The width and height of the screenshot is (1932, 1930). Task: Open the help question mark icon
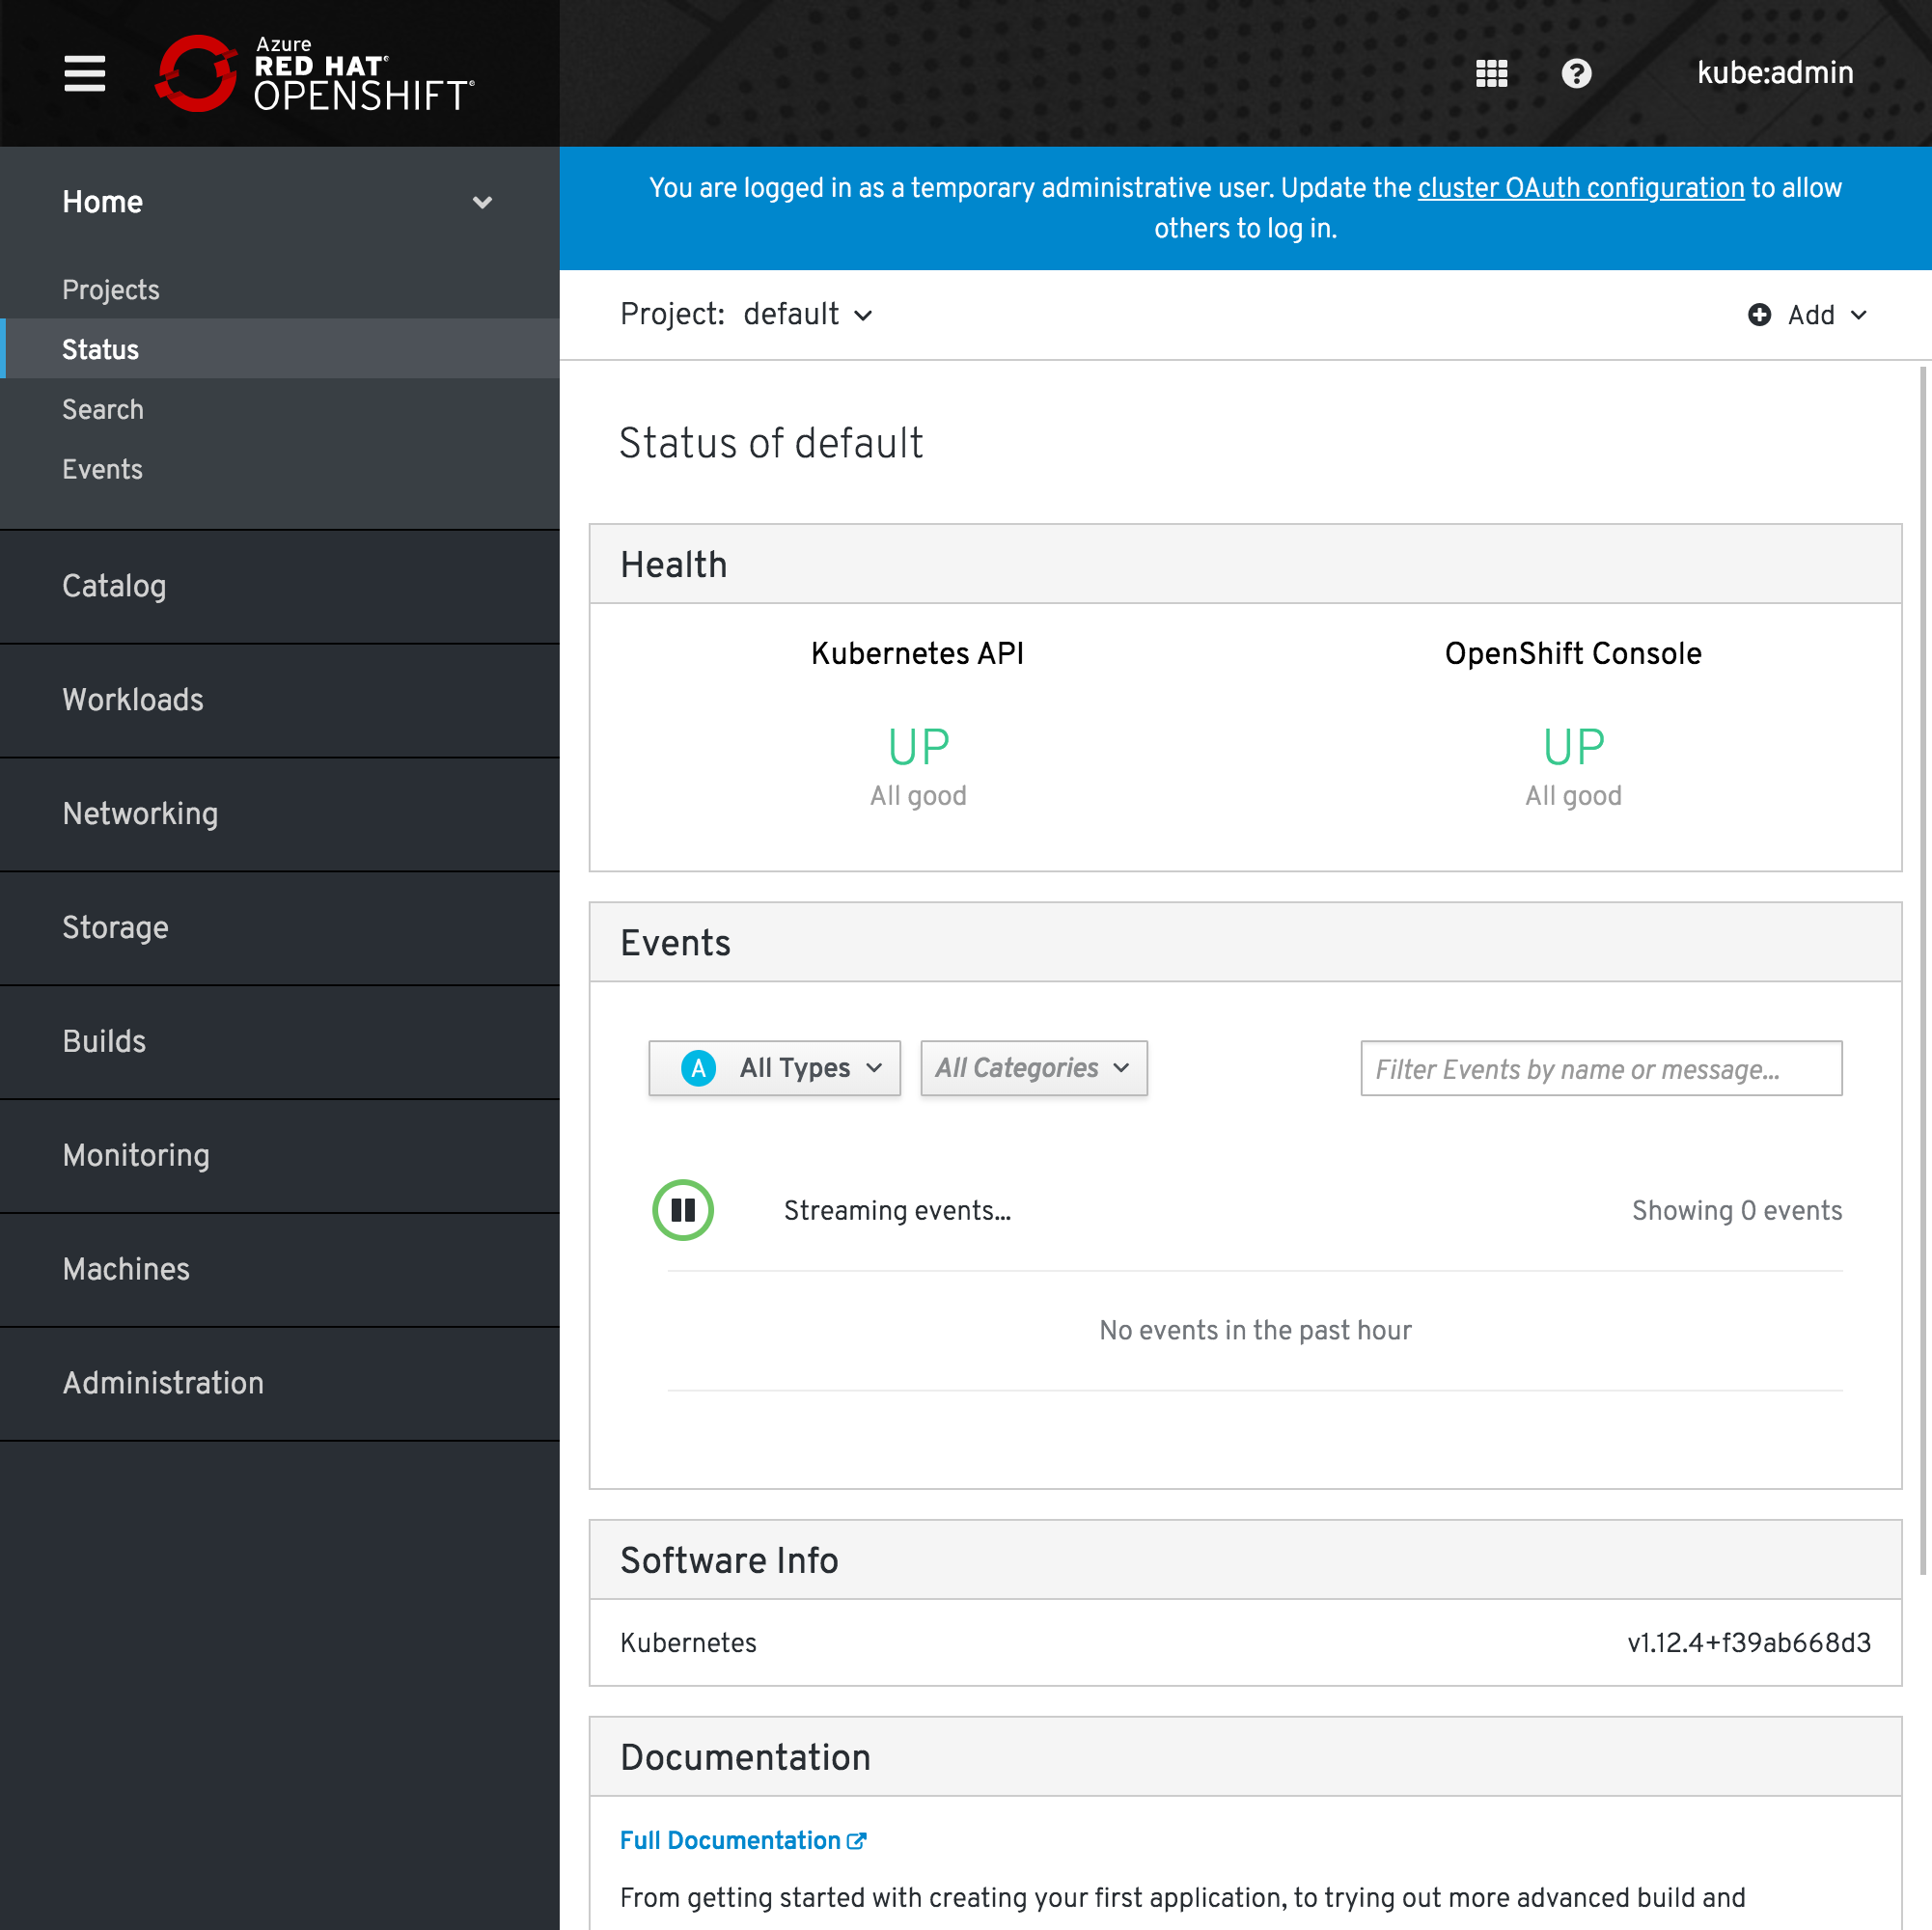(x=1576, y=73)
